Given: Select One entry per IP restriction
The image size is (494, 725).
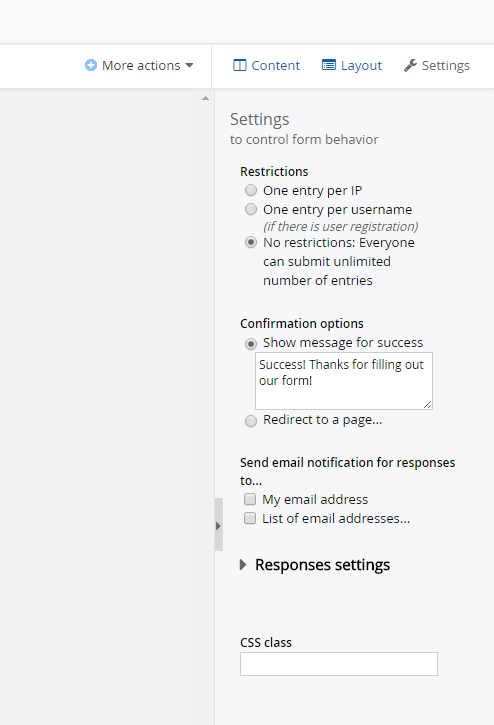Looking at the screenshot, I should click(251, 190).
